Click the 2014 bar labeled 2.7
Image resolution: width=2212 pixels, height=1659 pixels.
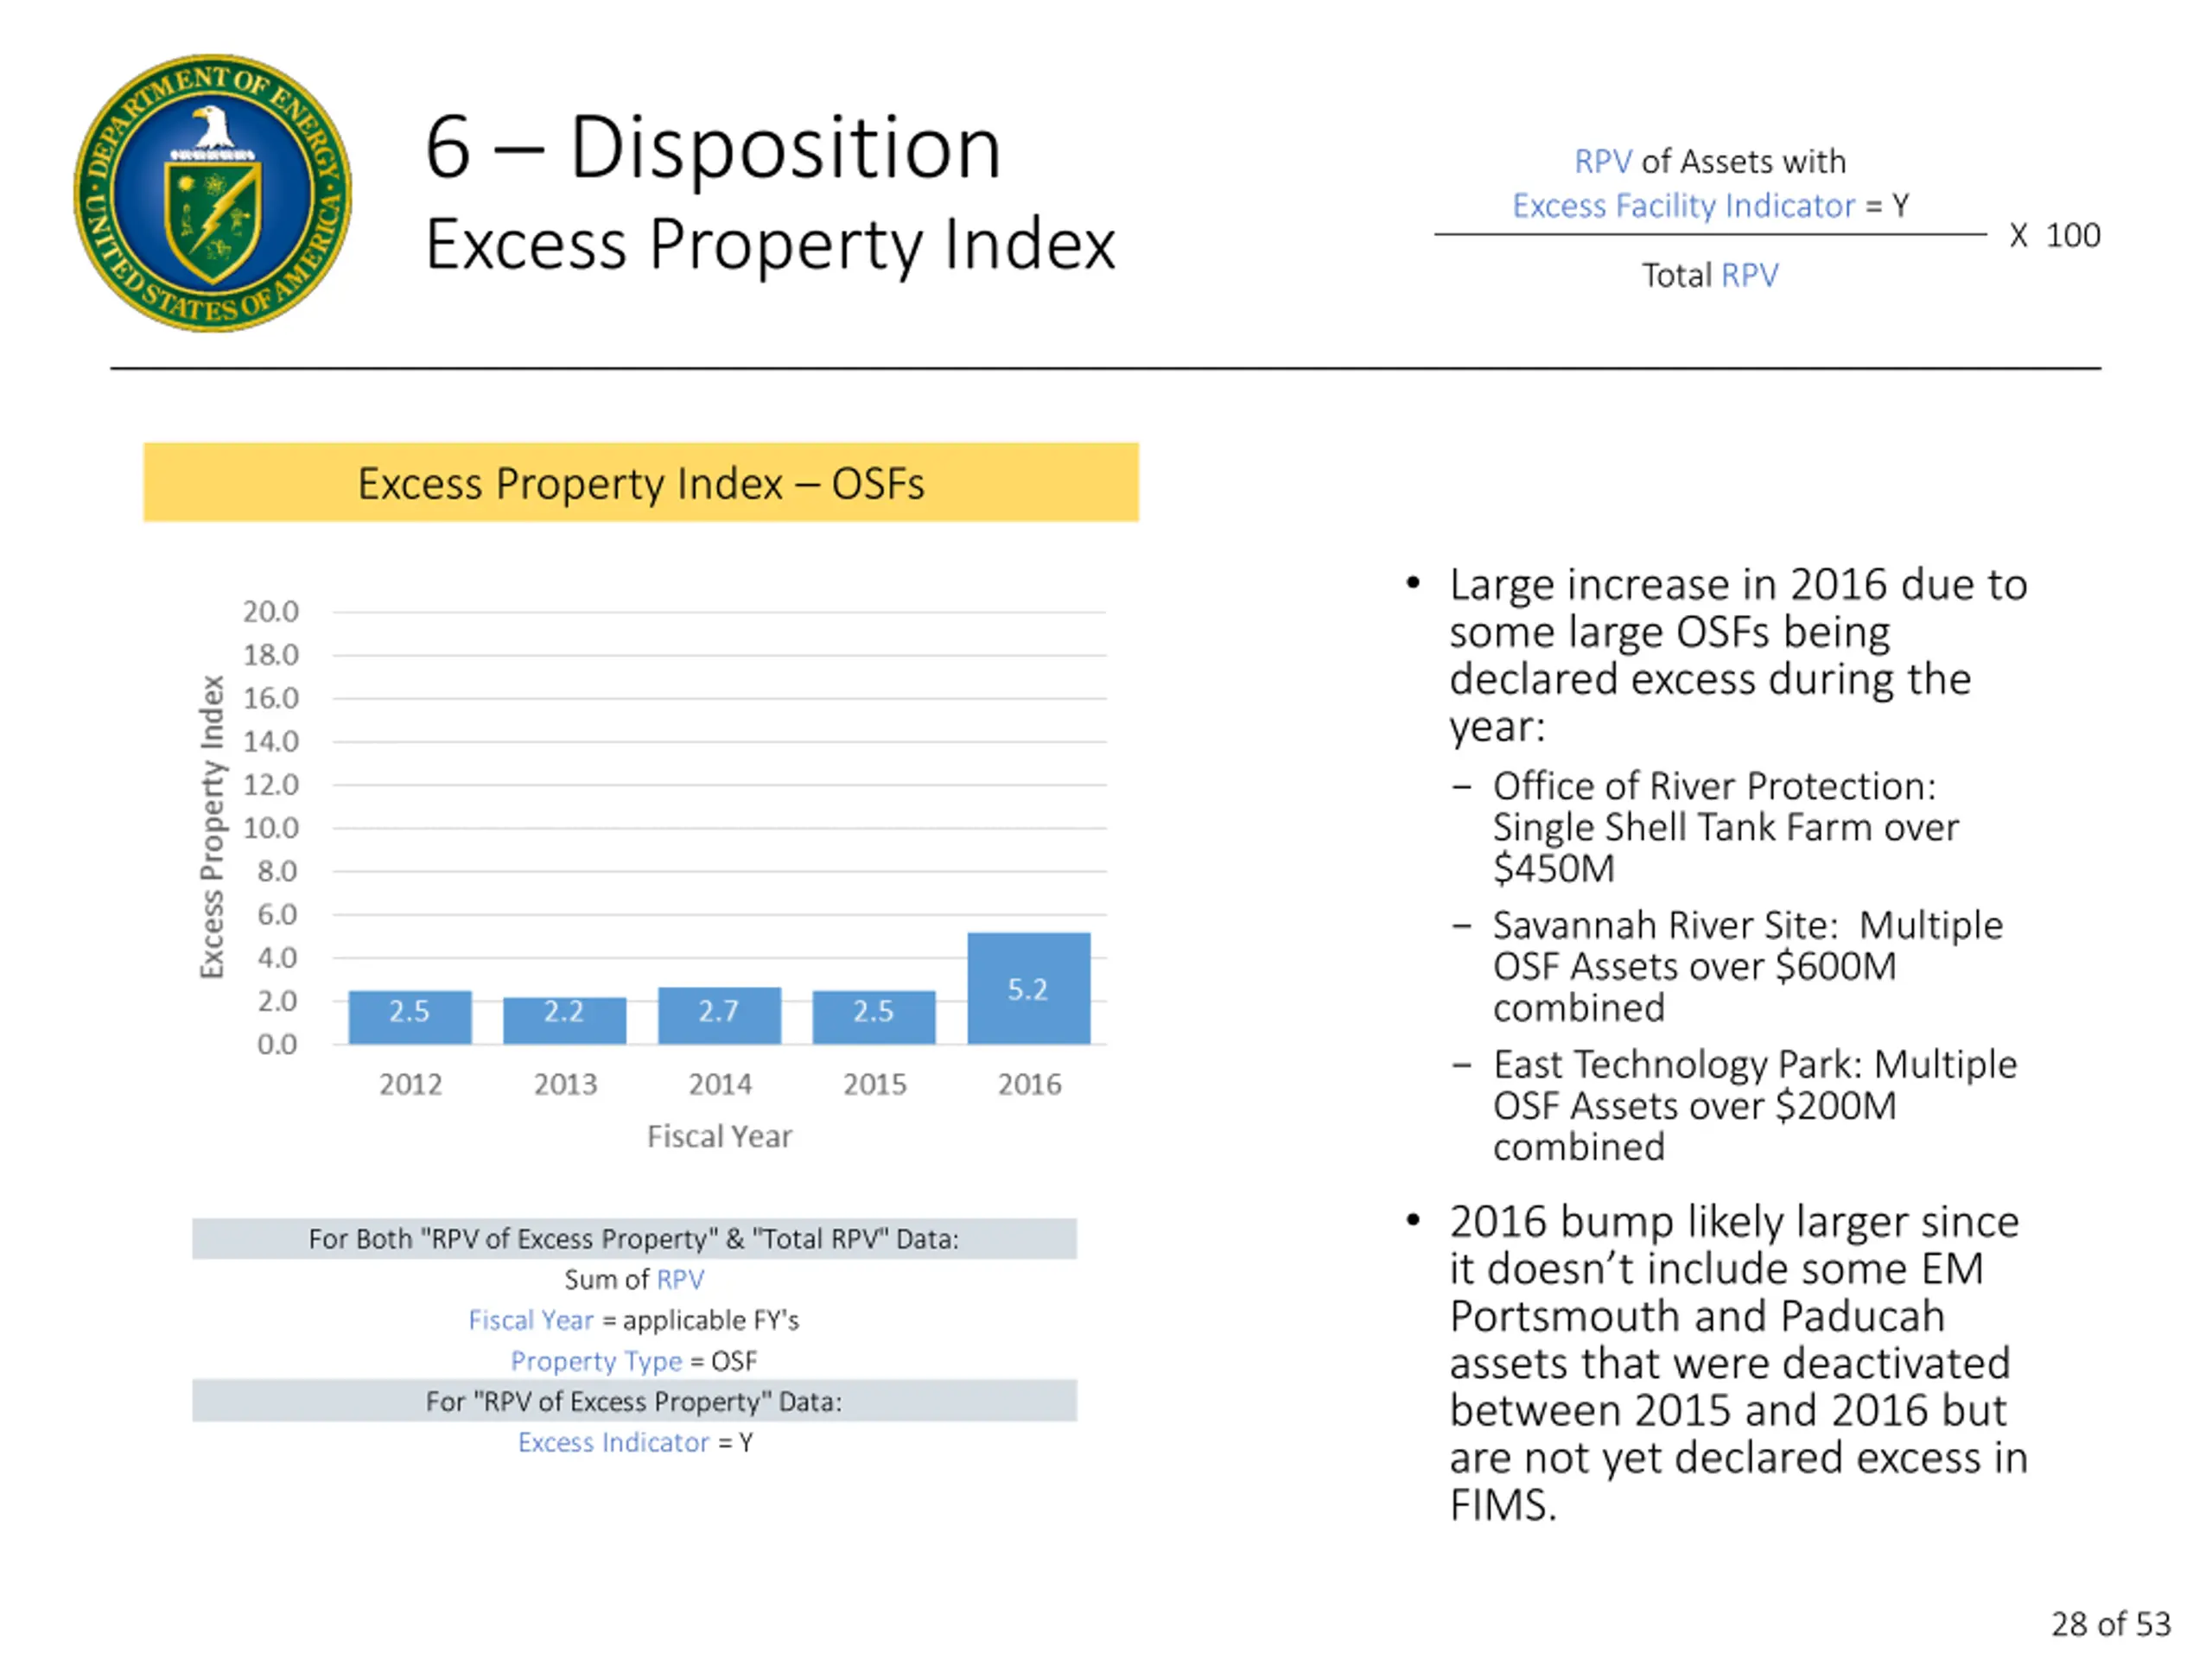click(719, 1014)
